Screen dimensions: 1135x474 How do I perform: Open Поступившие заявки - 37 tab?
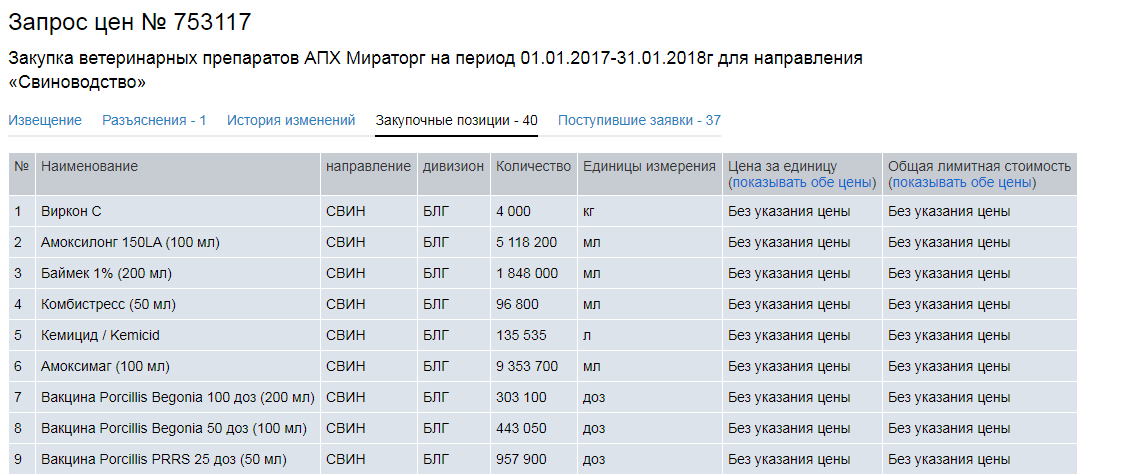click(639, 120)
